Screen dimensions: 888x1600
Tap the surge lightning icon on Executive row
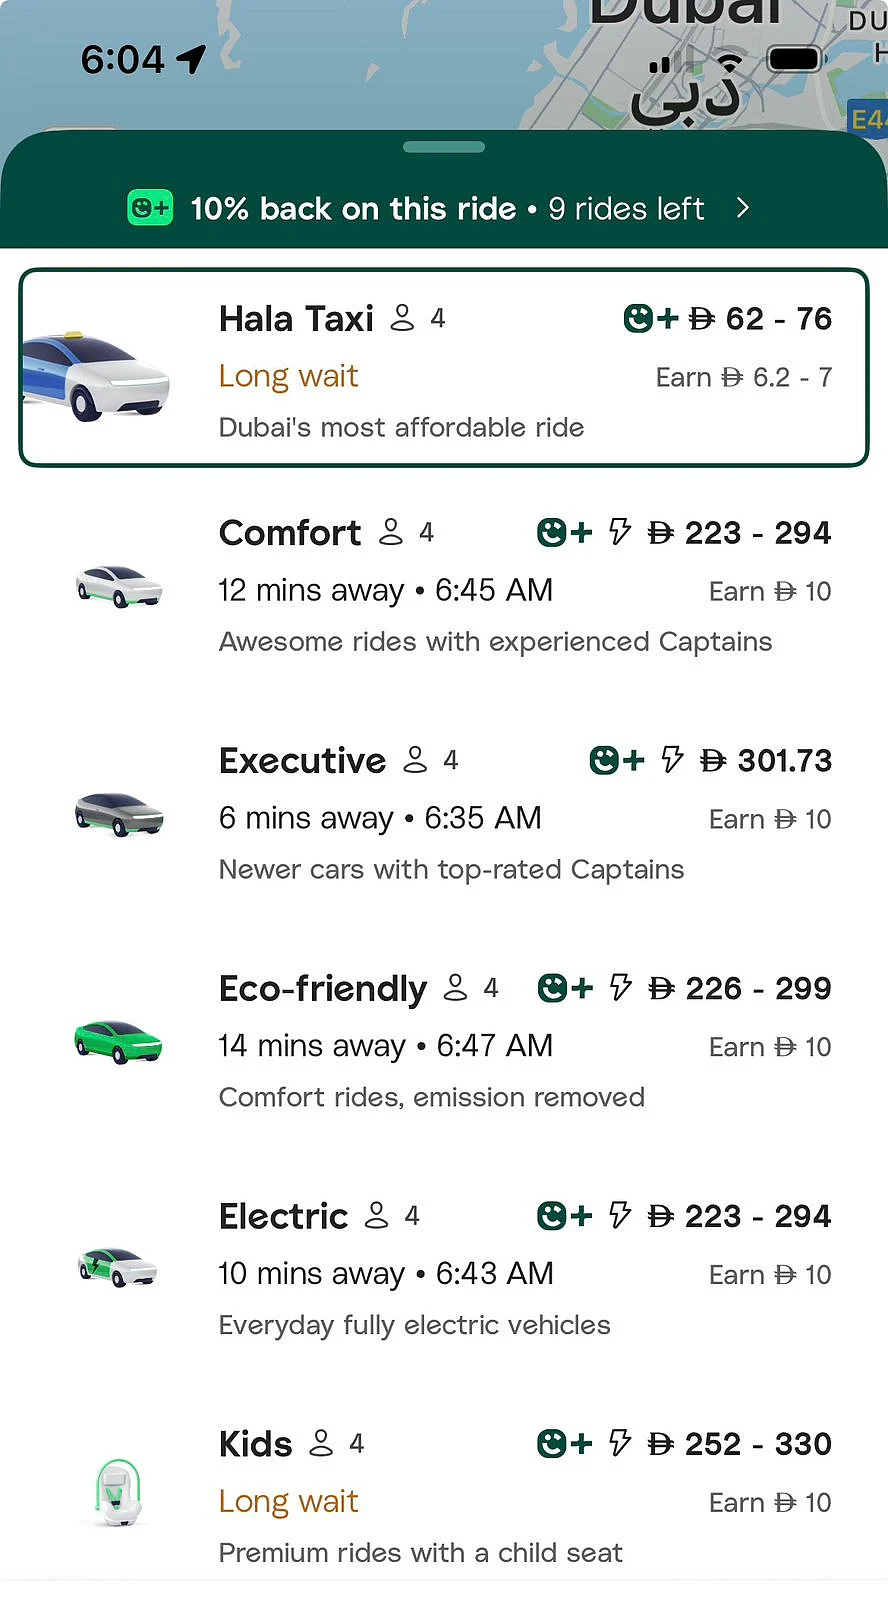coord(672,760)
